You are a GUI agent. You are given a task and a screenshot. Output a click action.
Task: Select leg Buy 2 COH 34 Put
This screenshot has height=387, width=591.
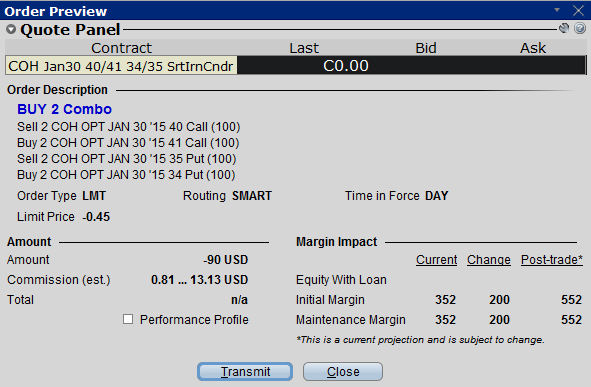126,175
